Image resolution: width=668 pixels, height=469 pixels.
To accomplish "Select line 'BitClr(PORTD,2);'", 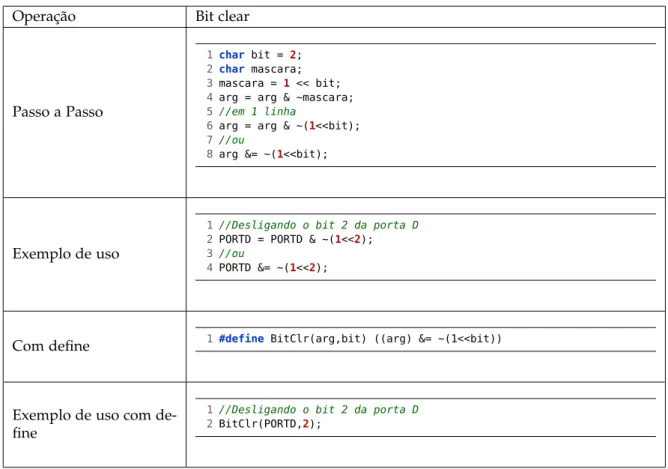I will pos(270,424).
